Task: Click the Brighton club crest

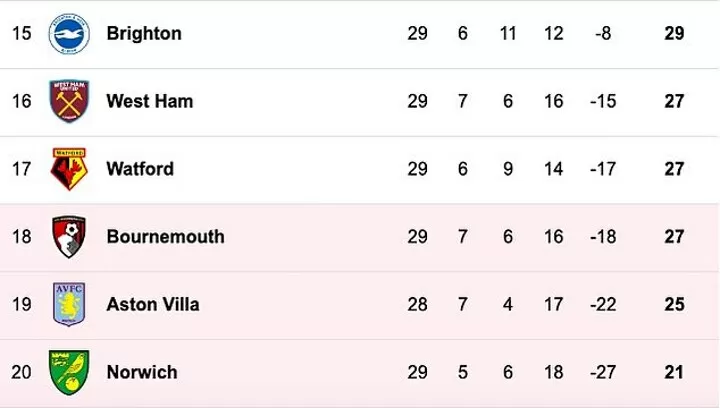Action: [69, 33]
